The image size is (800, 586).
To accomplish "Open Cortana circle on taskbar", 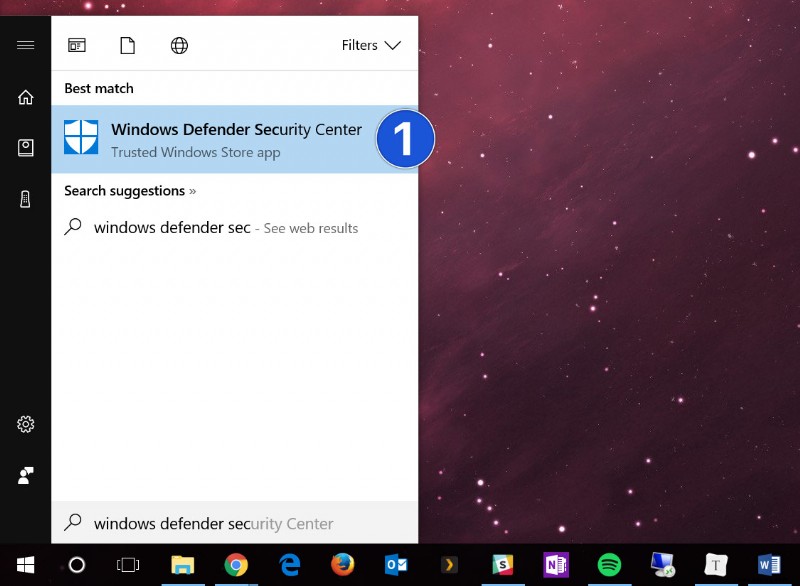I will [x=77, y=565].
